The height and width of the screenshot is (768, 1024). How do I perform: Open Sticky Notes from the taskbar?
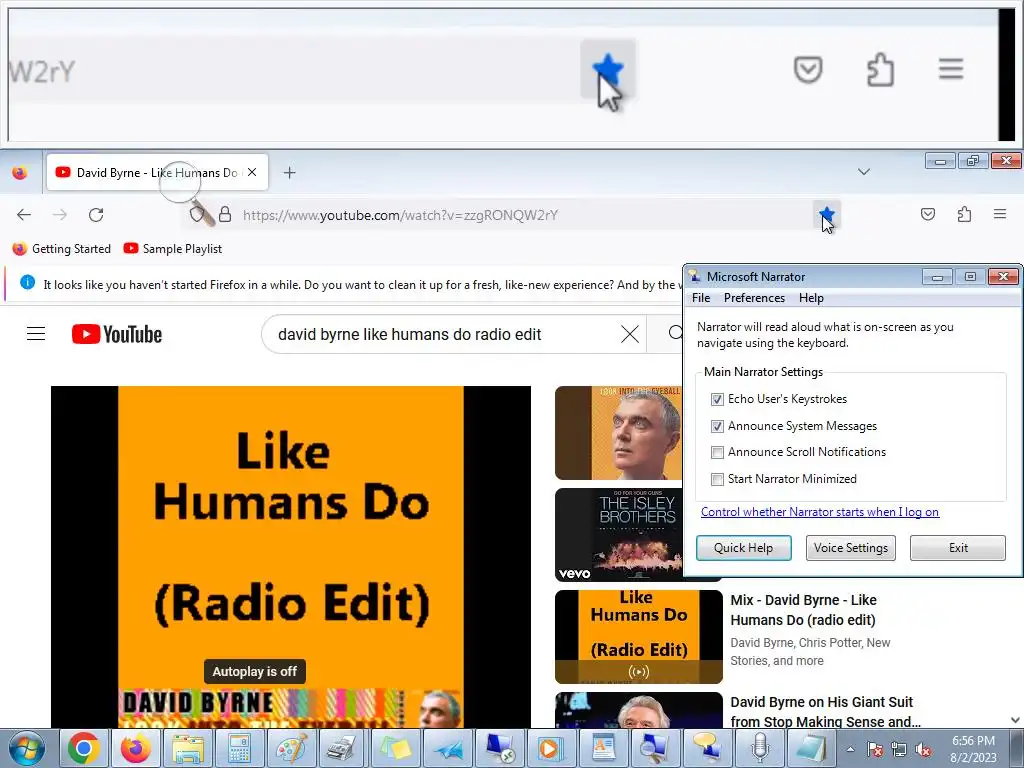(x=395, y=748)
